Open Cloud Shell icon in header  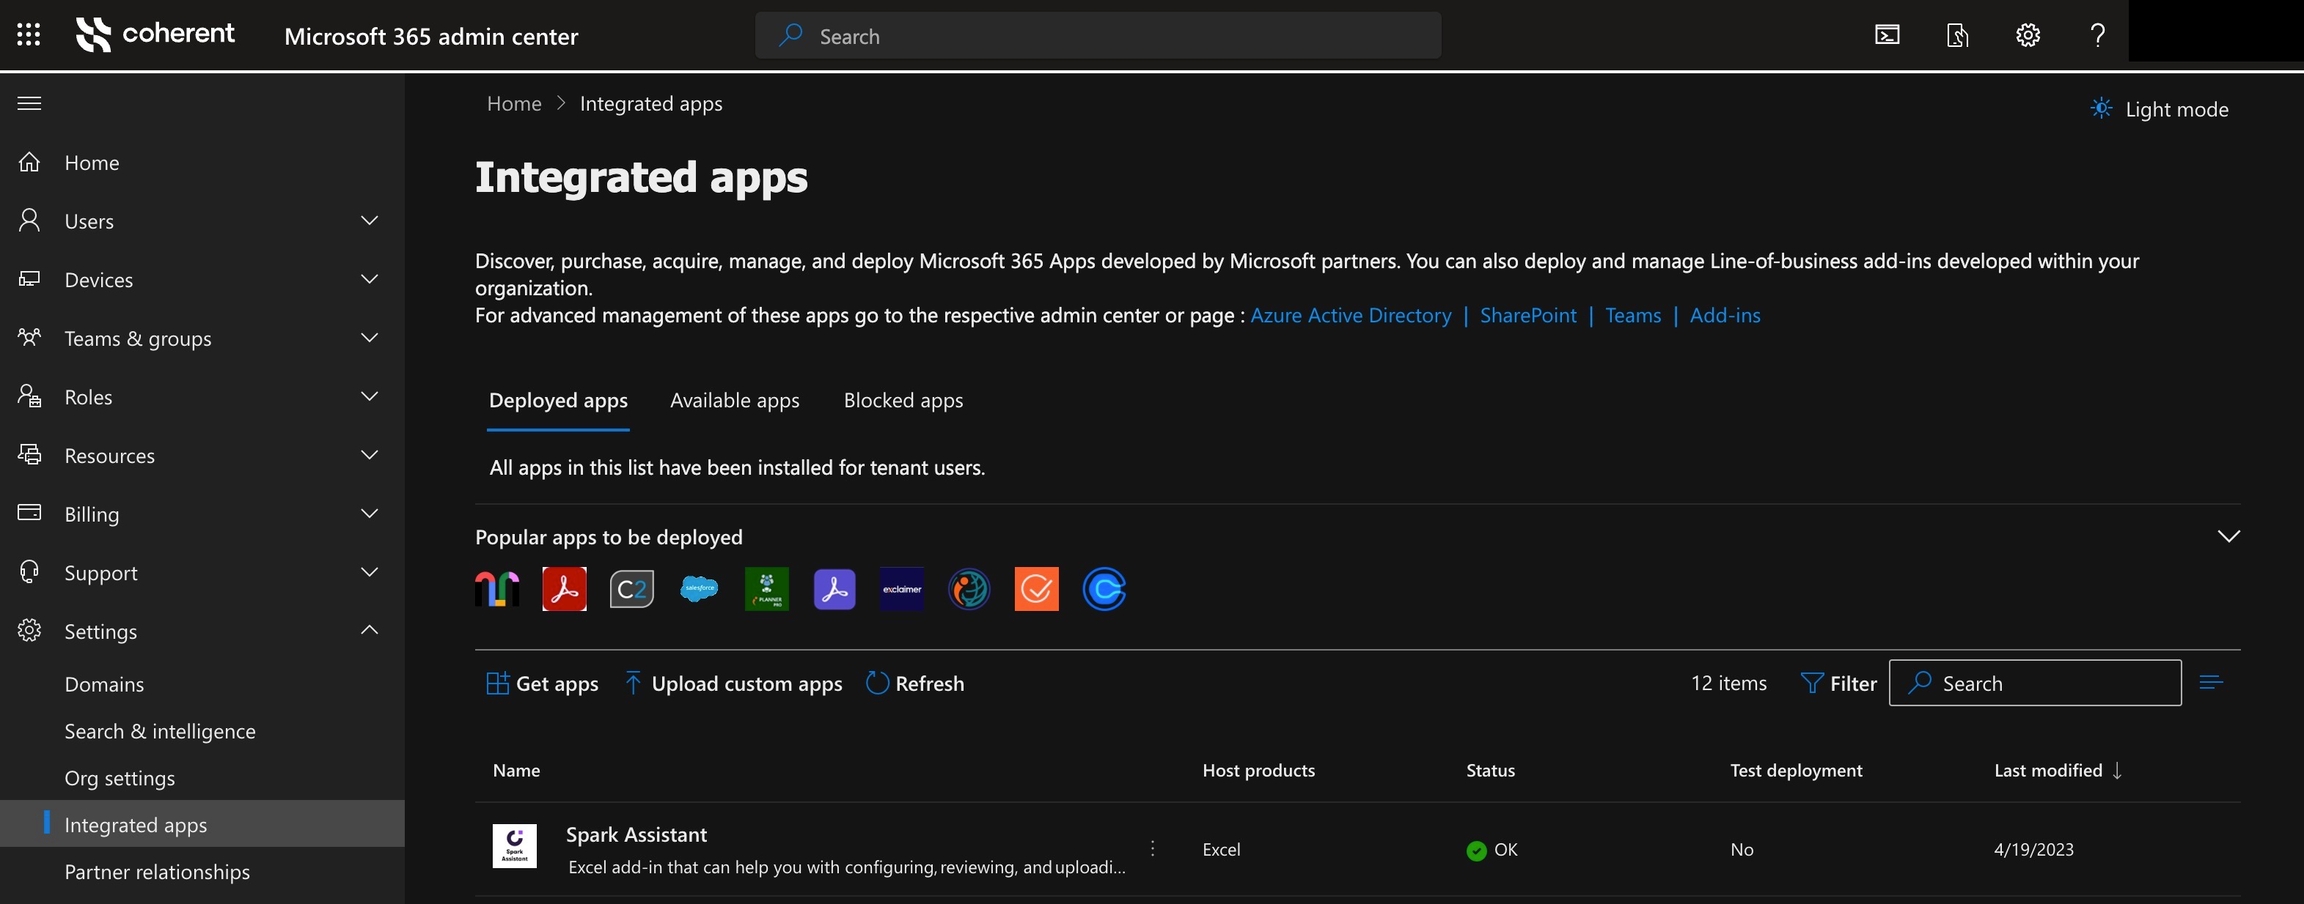pyautogui.click(x=1887, y=35)
